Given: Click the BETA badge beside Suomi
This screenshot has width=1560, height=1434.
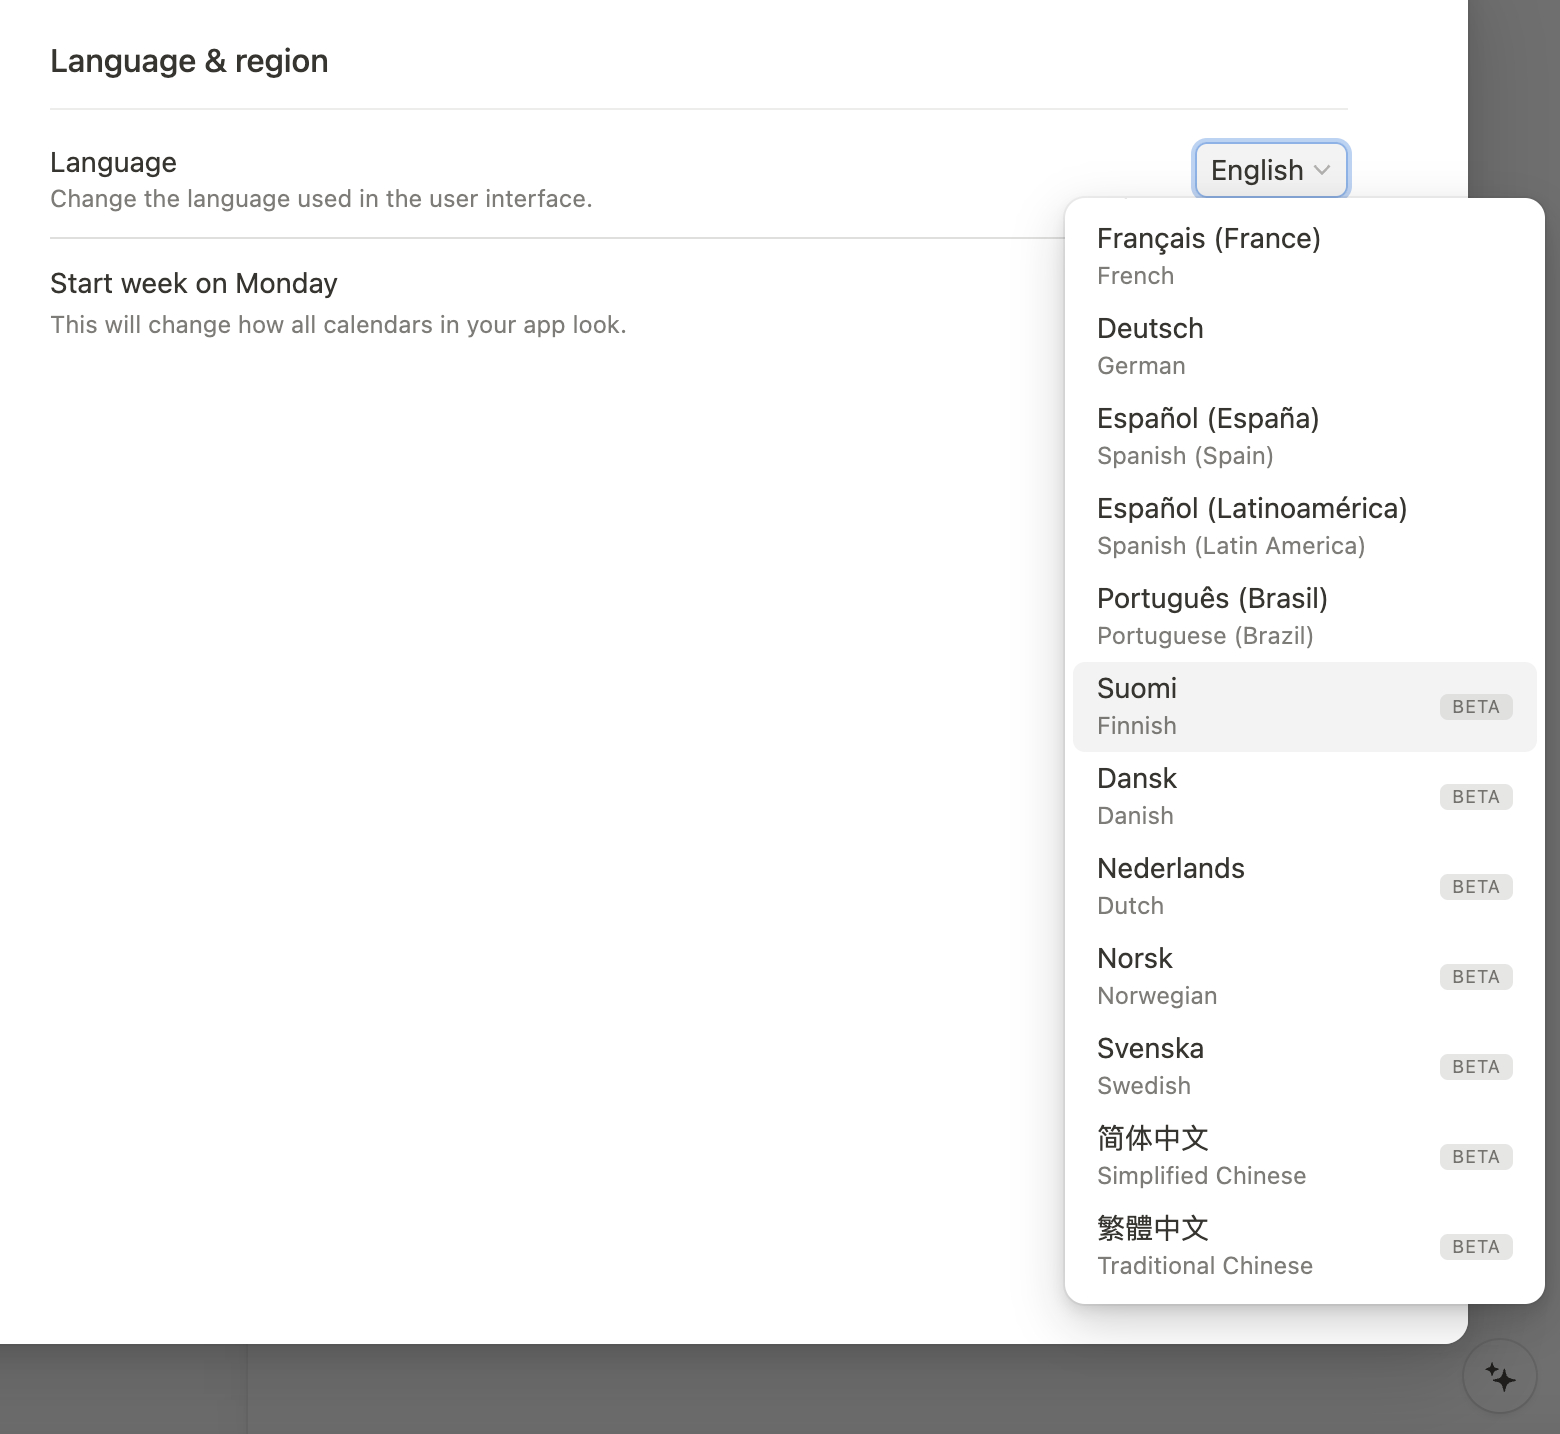Looking at the screenshot, I should [1476, 707].
